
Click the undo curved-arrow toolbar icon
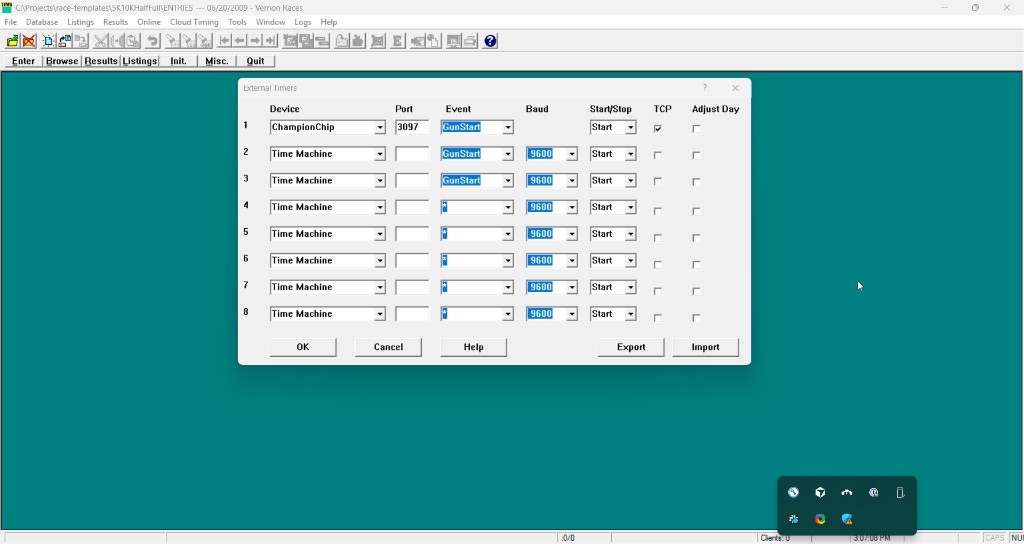[x=152, y=41]
